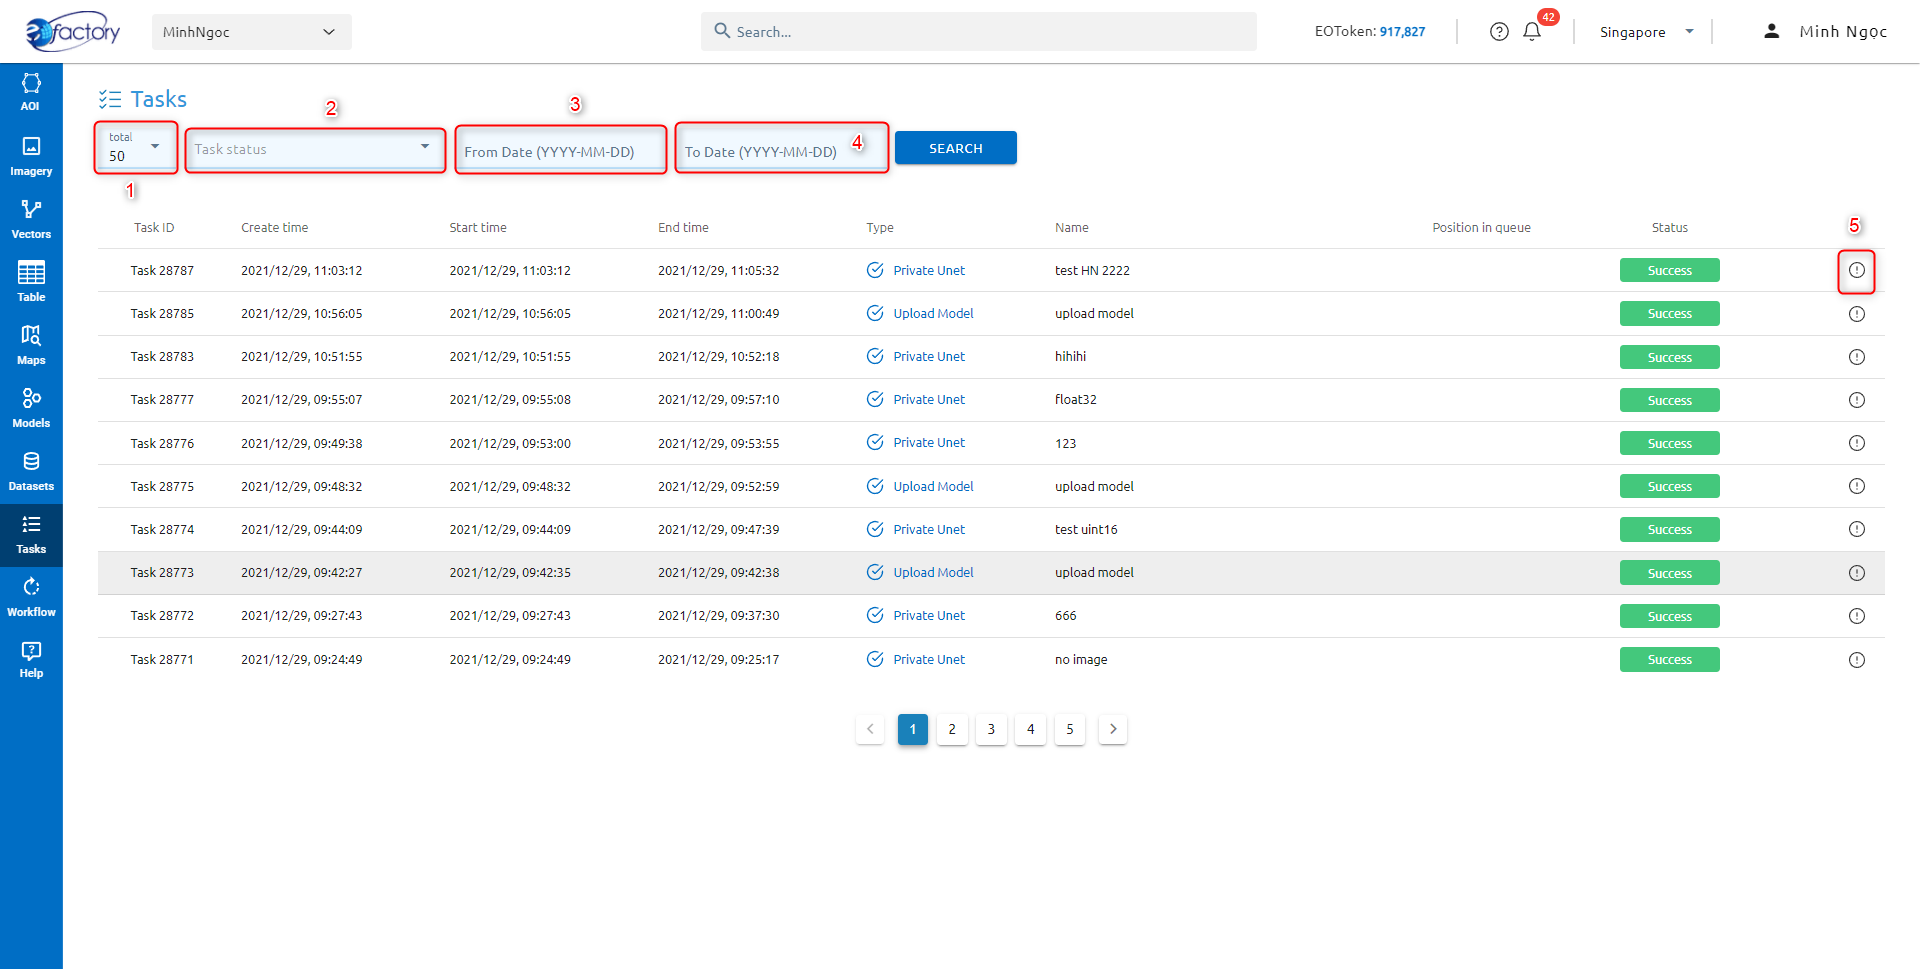The width and height of the screenshot is (1920, 969).
Task: Click the To Date field
Action: click(782, 150)
